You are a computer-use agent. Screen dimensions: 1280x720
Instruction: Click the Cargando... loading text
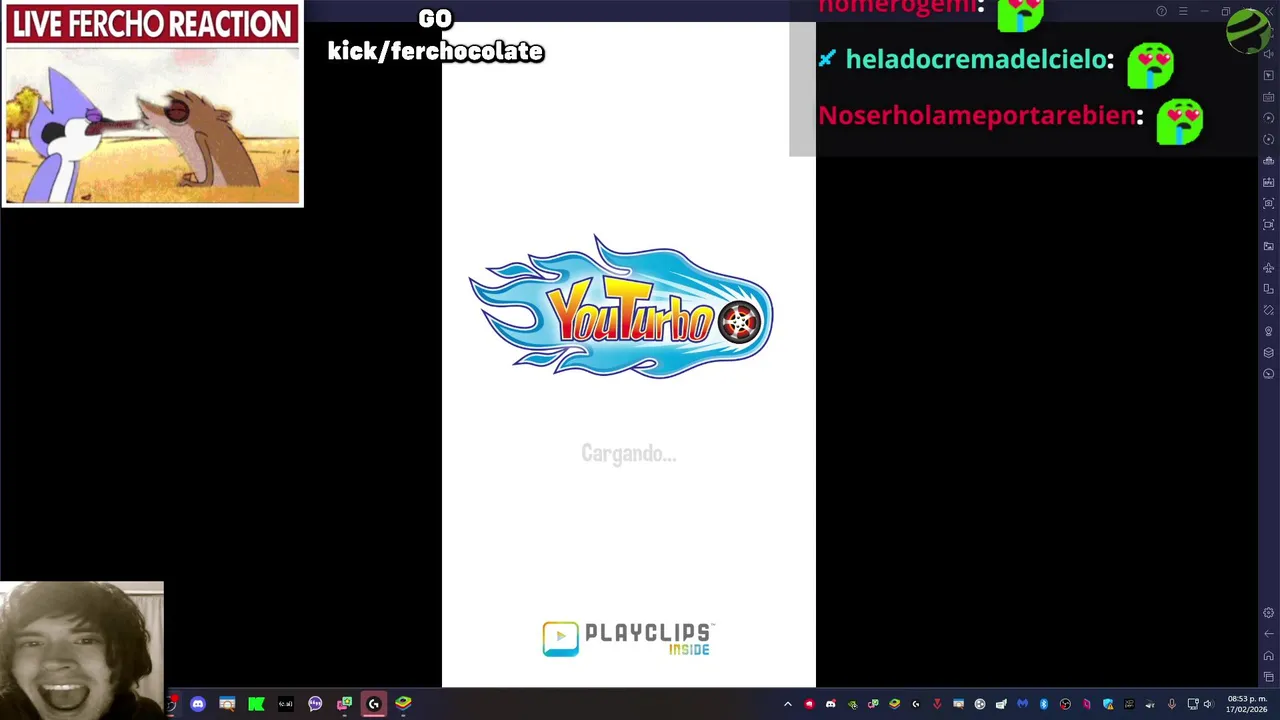(x=629, y=454)
